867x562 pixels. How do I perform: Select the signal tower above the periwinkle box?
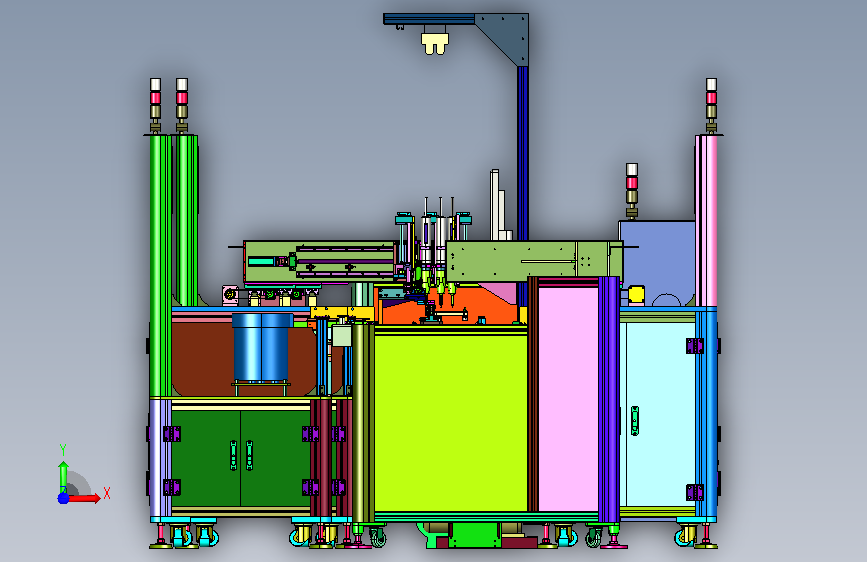pos(631,190)
